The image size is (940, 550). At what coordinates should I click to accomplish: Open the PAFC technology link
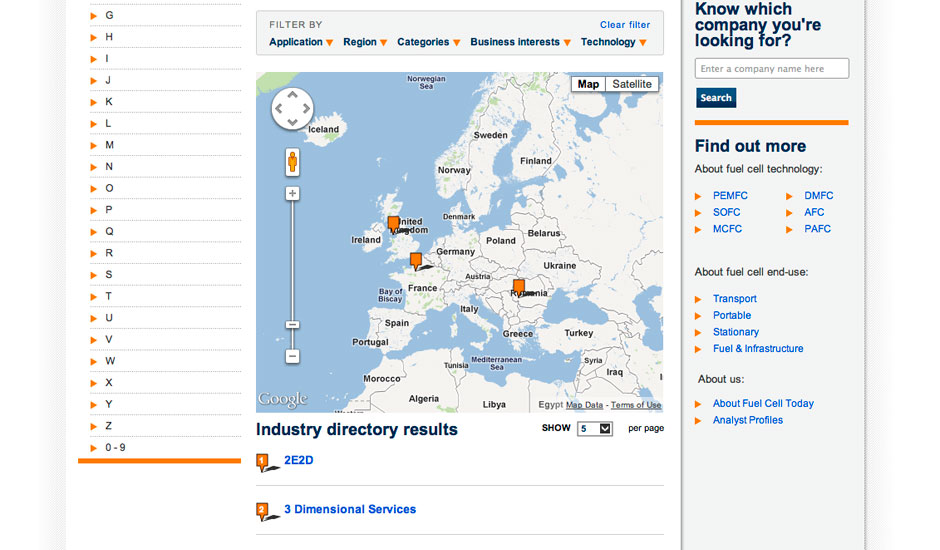(x=817, y=229)
